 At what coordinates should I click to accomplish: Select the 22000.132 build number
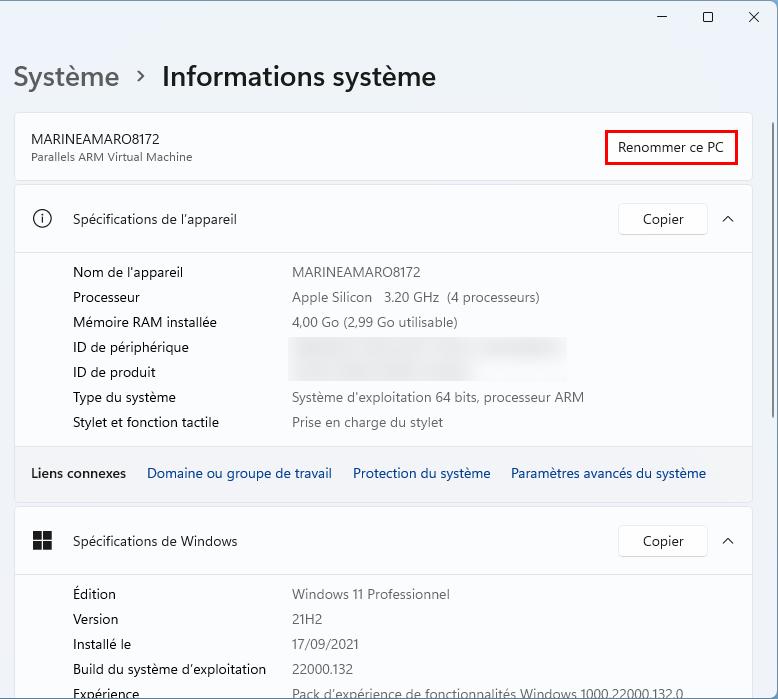[322, 670]
